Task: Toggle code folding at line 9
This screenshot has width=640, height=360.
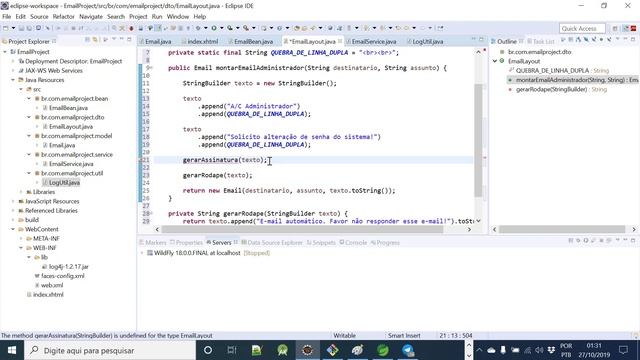Action: pyautogui.click(x=151, y=68)
